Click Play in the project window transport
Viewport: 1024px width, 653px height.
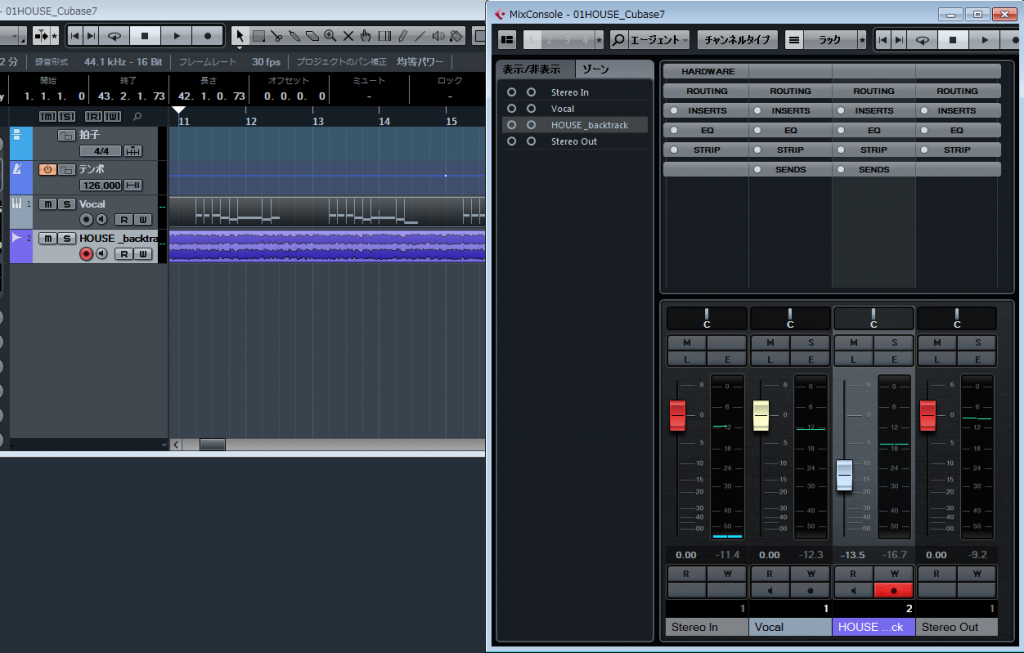(176, 36)
